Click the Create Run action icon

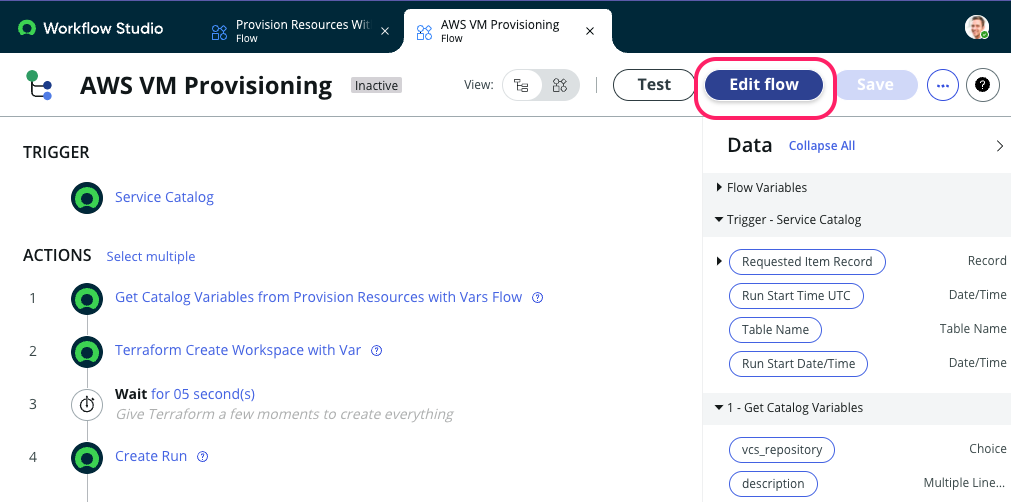tap(86, 458)
